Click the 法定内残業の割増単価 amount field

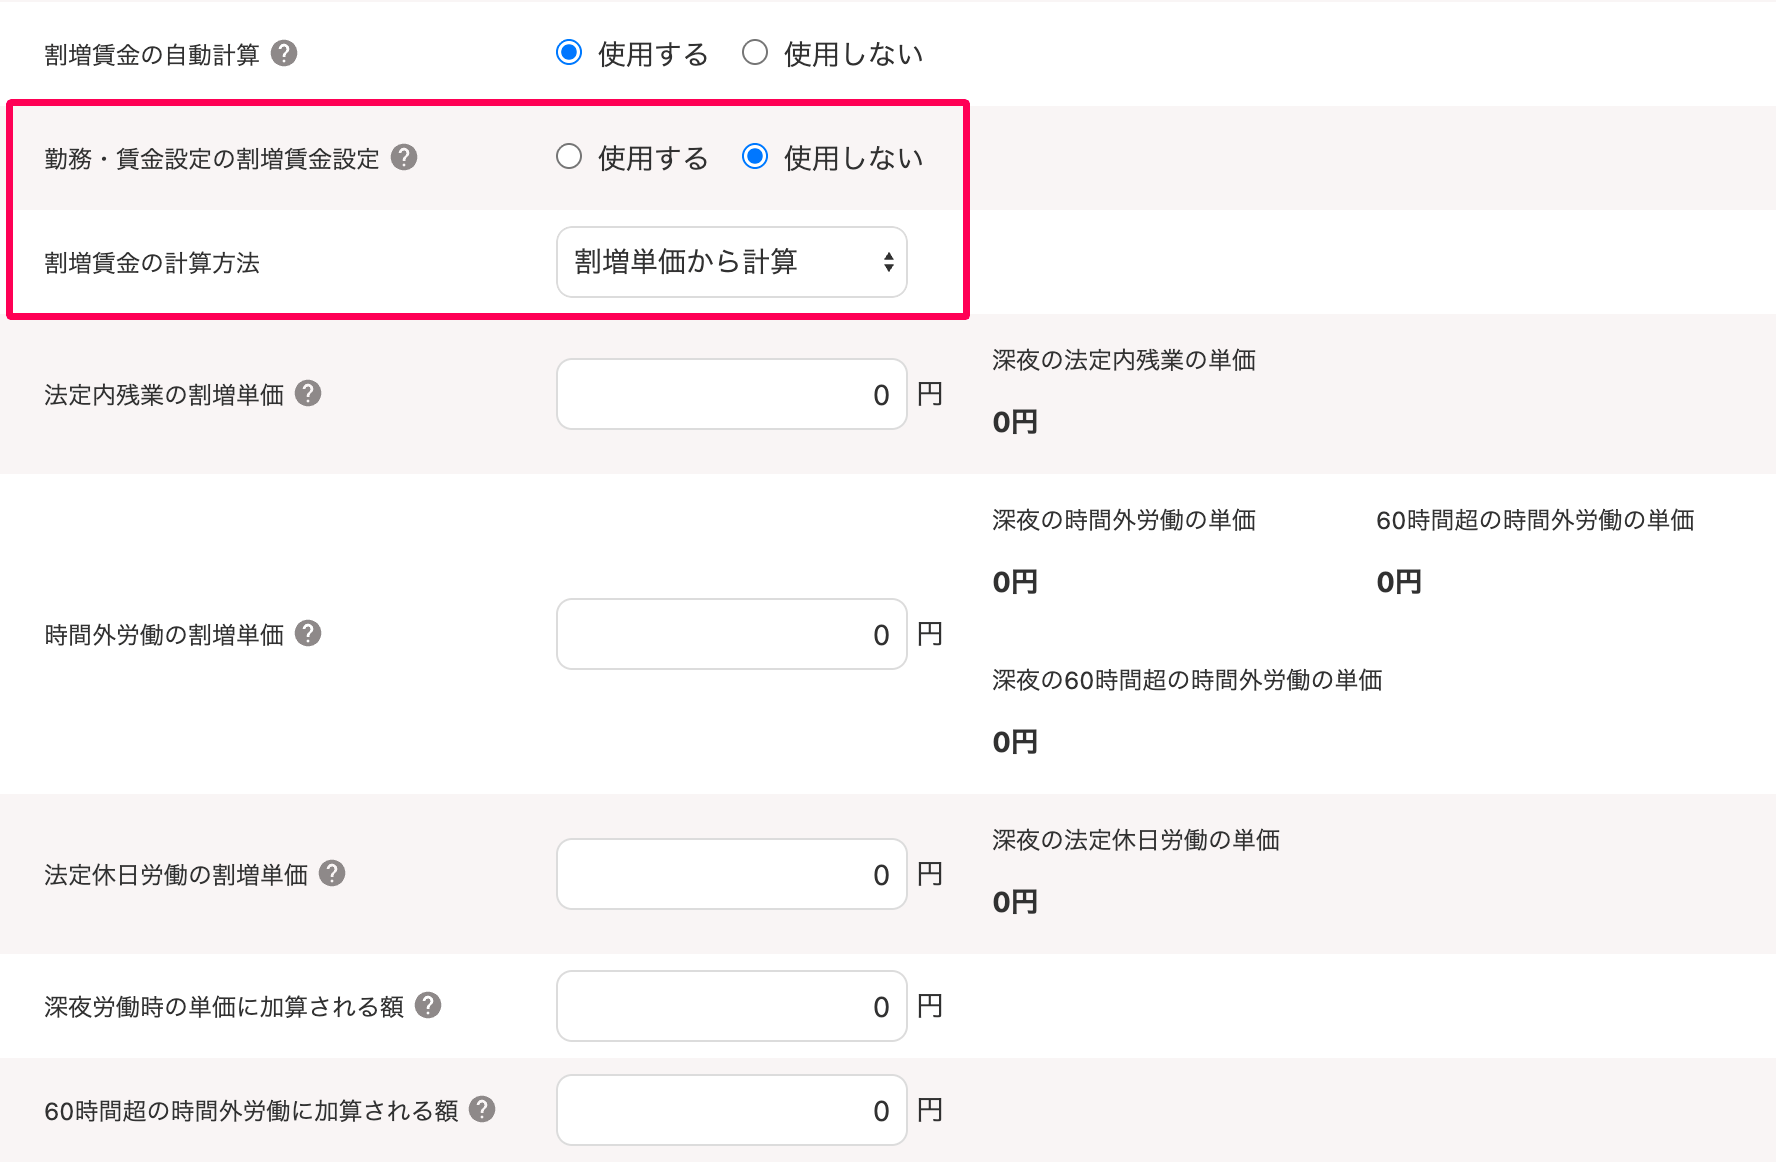coord(732,394)
